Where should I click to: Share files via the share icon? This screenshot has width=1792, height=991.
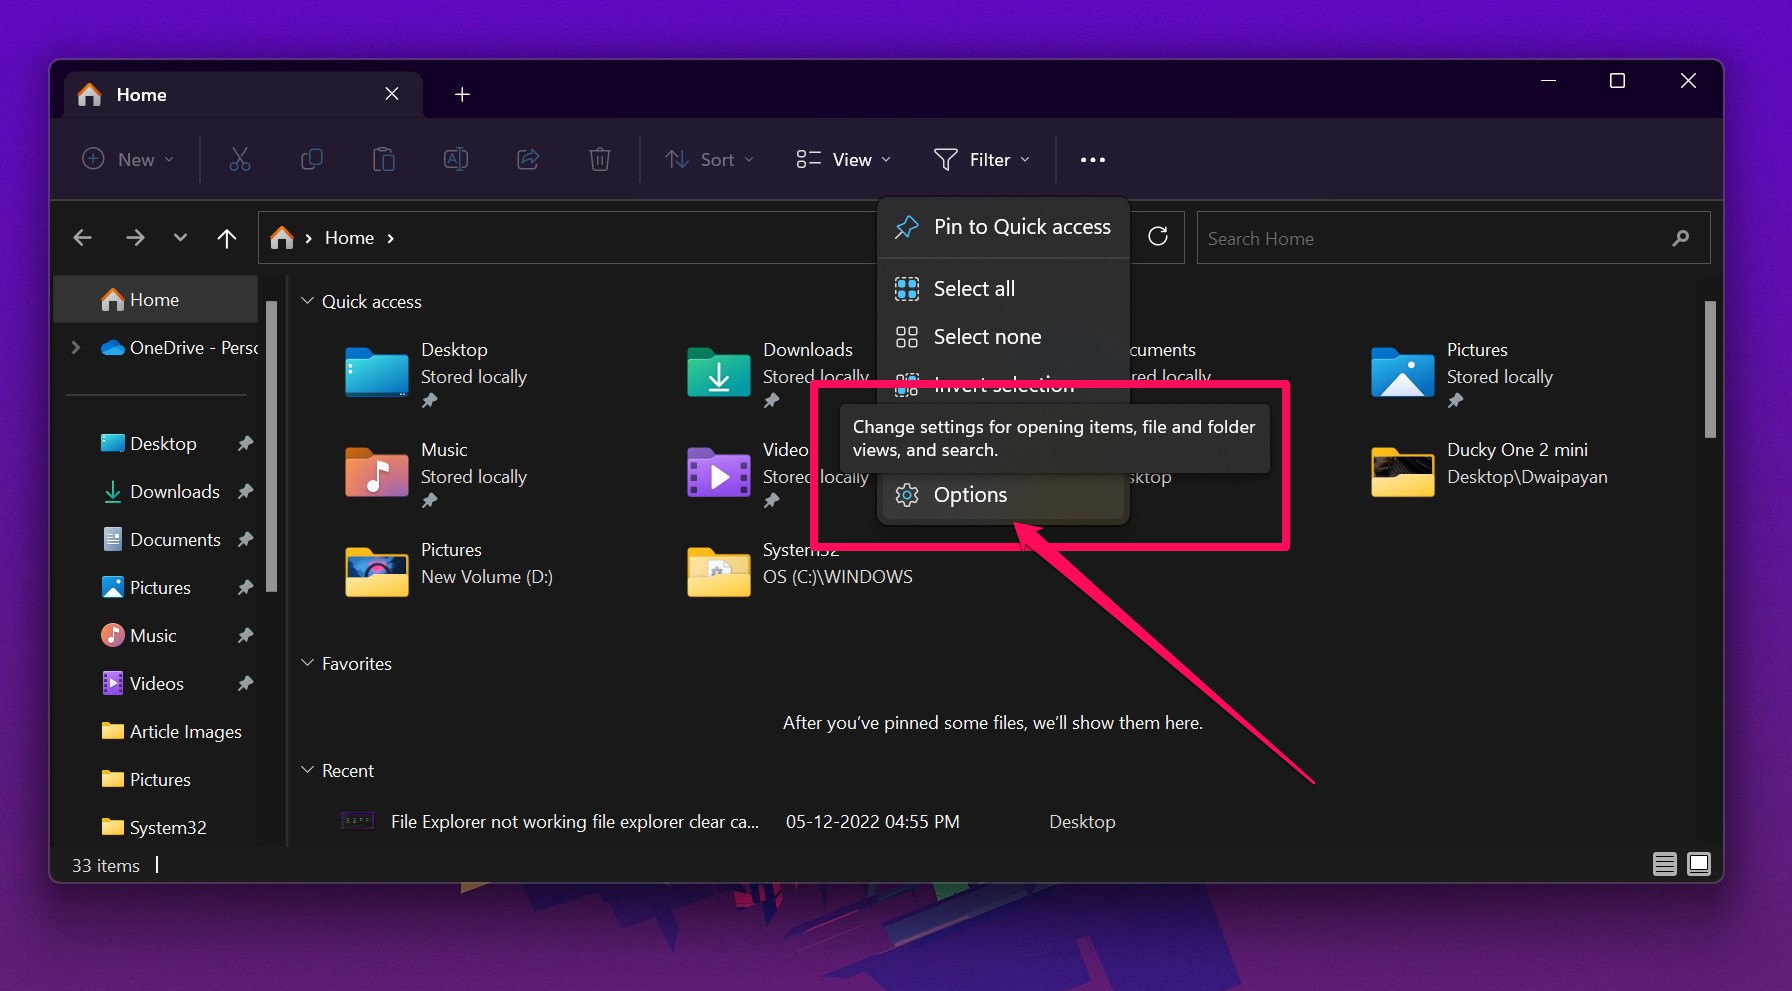point(527,159)
